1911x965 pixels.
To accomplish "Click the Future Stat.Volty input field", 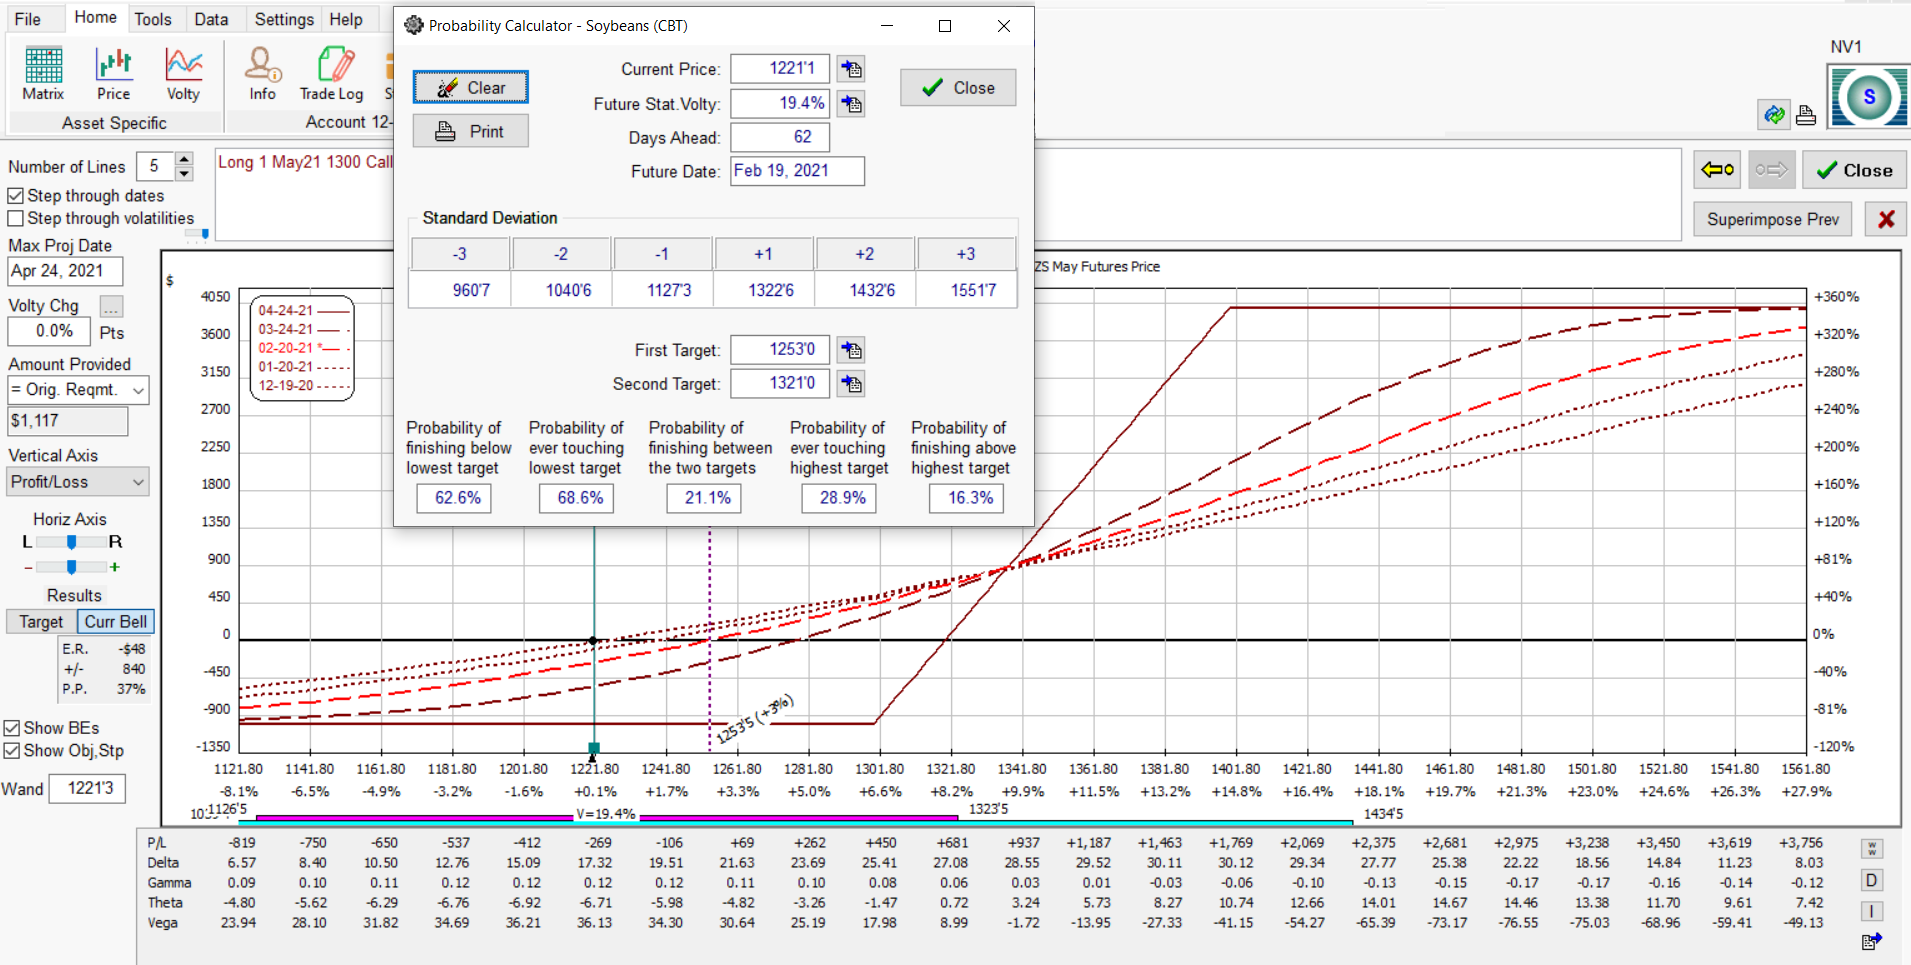I will tap(780, 103).
